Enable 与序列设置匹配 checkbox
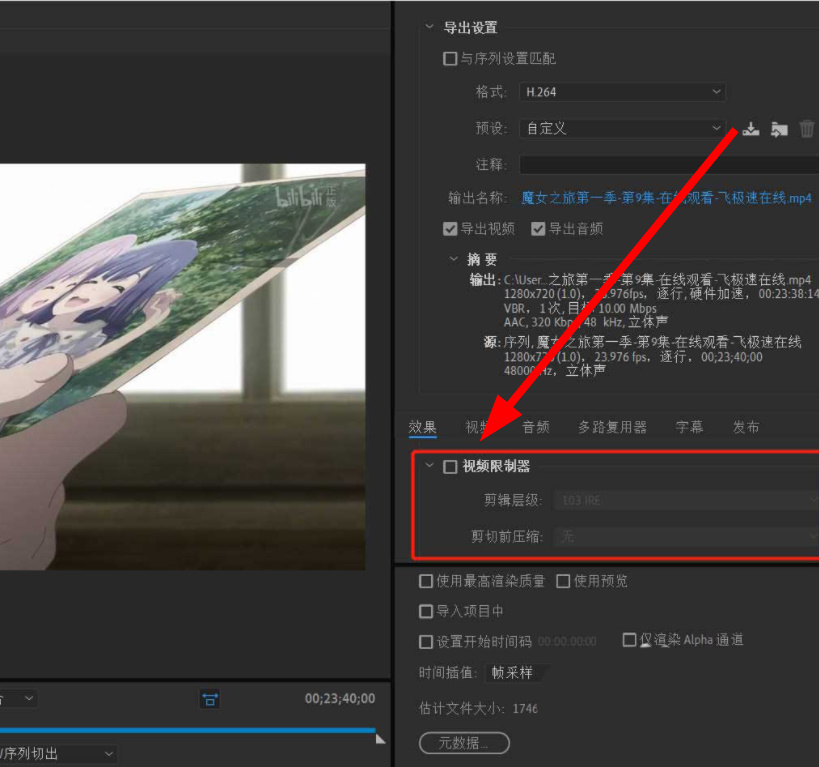The height and width of the screenshot is (767, 819). tap(450, 59)
